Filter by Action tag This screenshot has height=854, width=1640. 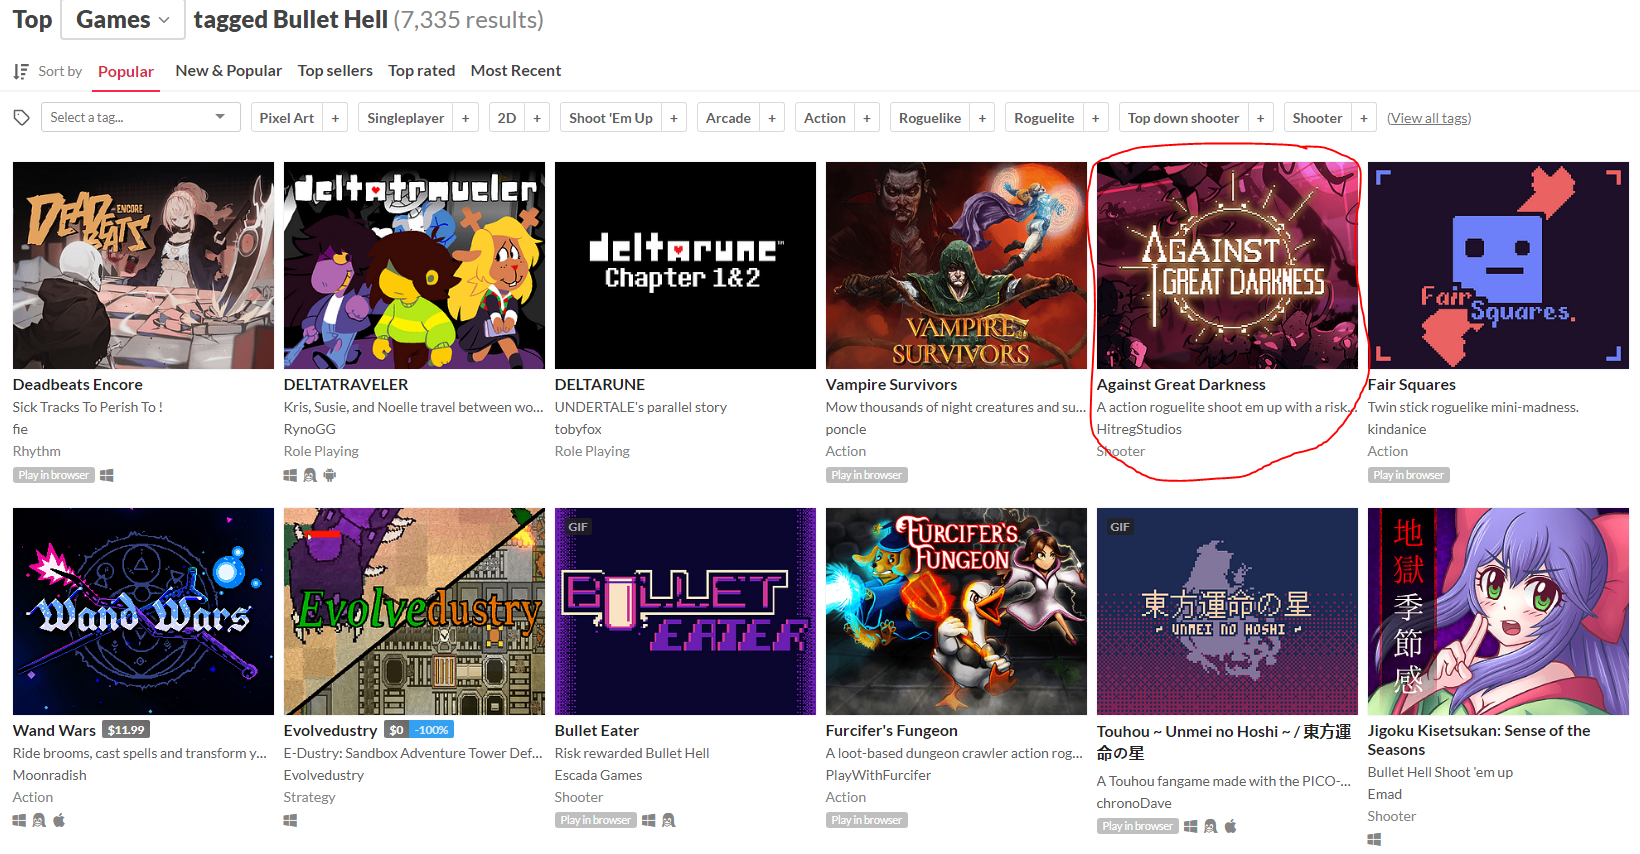coord(825,118)
